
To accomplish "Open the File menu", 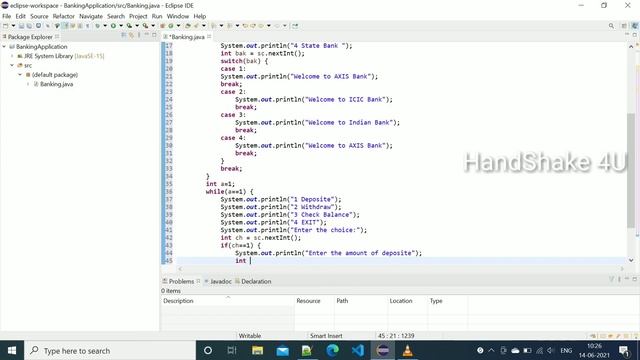I will coord(7,16).
